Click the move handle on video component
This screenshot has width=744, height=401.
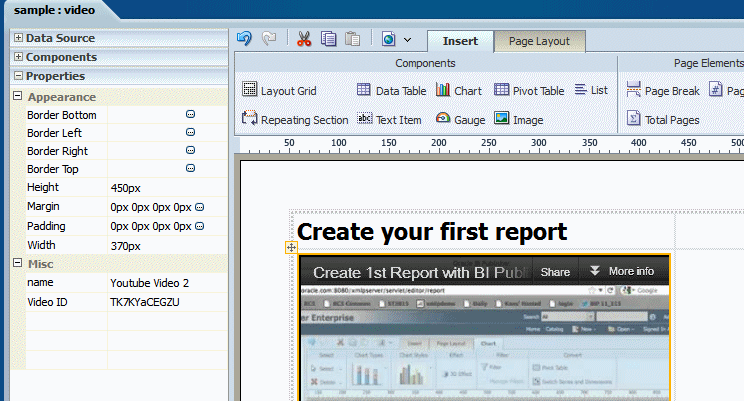click(291, 247)
